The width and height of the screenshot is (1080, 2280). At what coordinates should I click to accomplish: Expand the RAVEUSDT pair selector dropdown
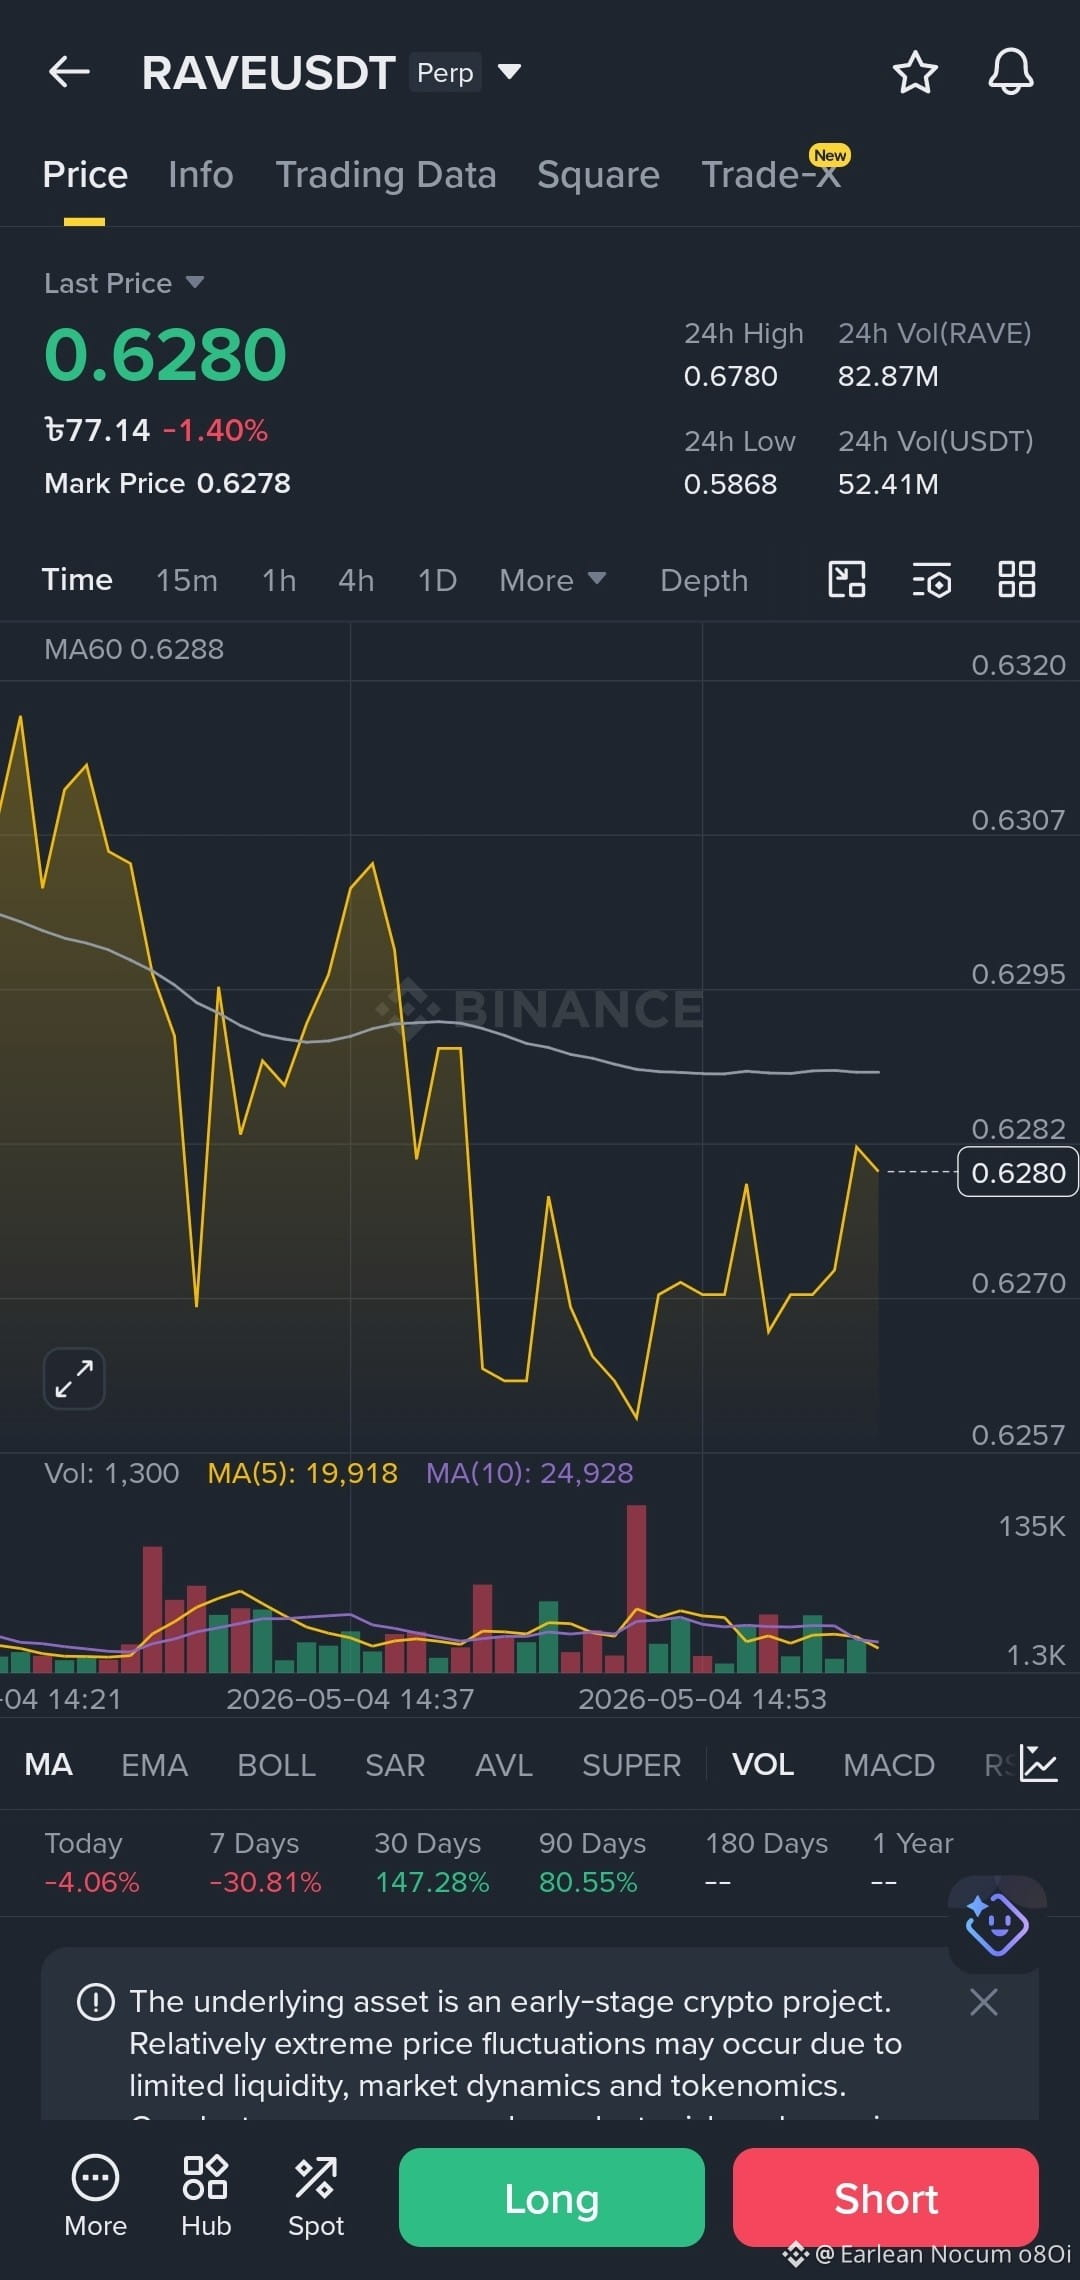tap(509, 72)
